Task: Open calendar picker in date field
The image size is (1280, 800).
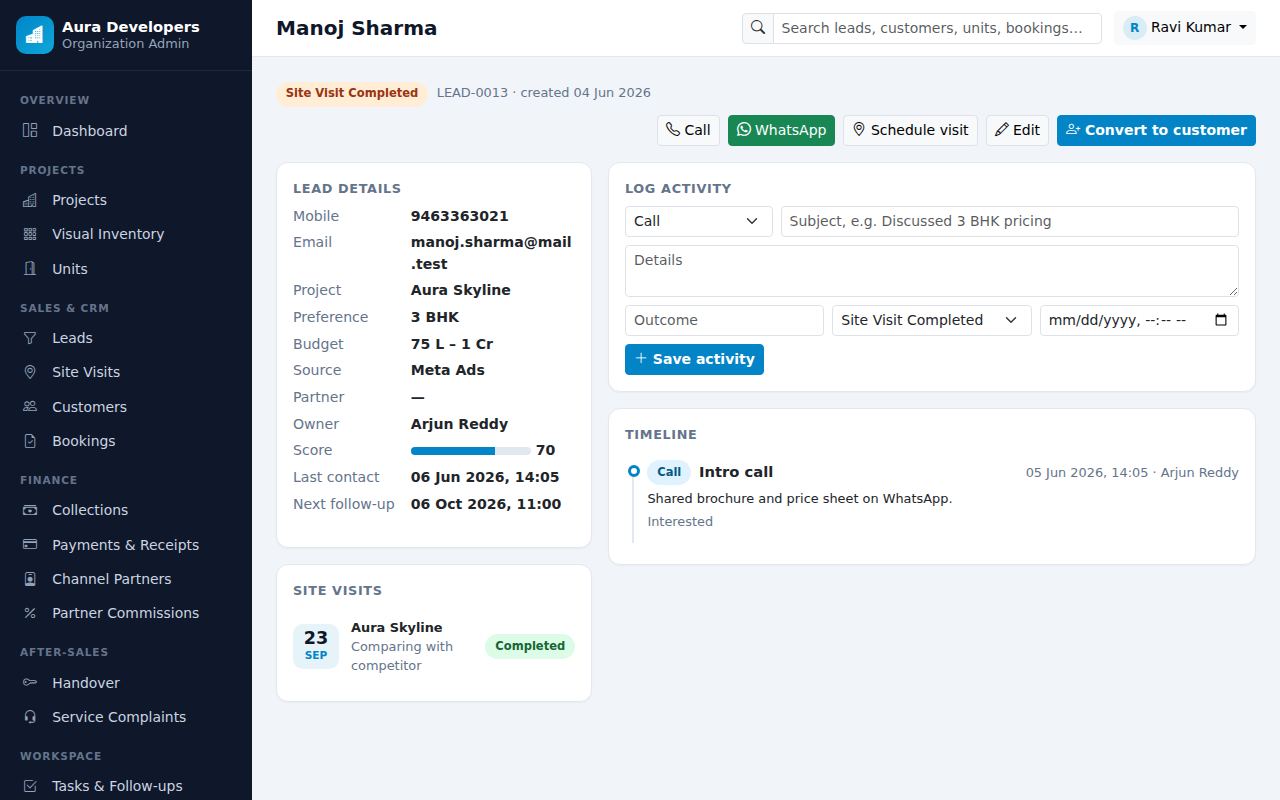Action: [x=1221, y=320]
